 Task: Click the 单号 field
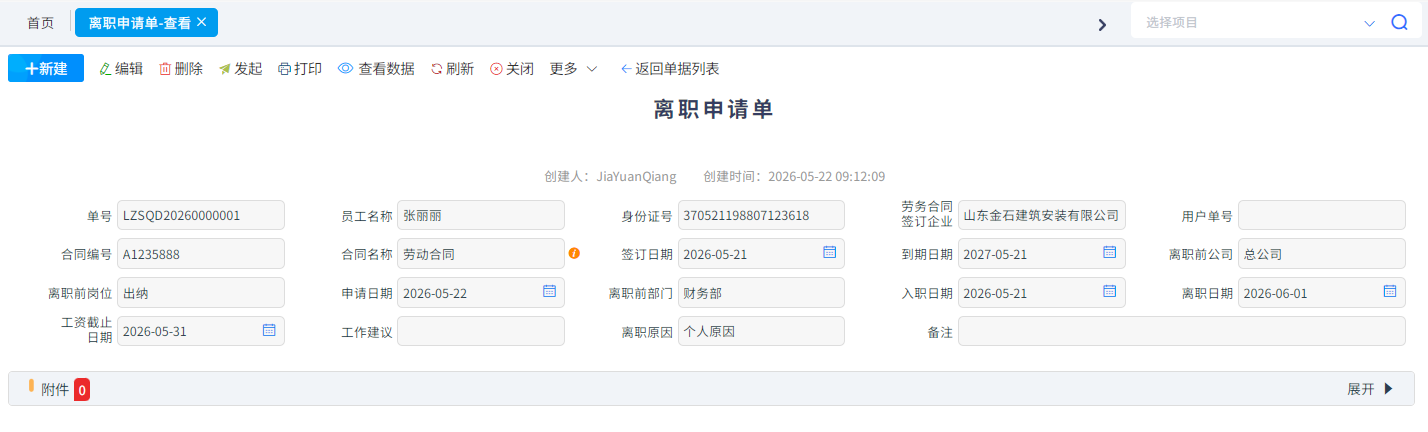(x=201, y=215)
